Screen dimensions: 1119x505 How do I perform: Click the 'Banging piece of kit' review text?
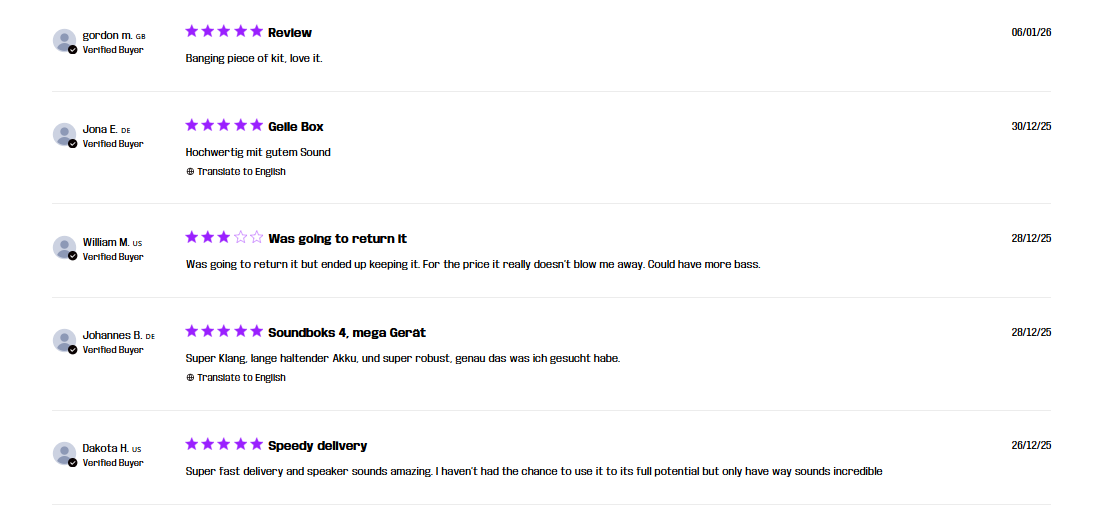[254, 58]
